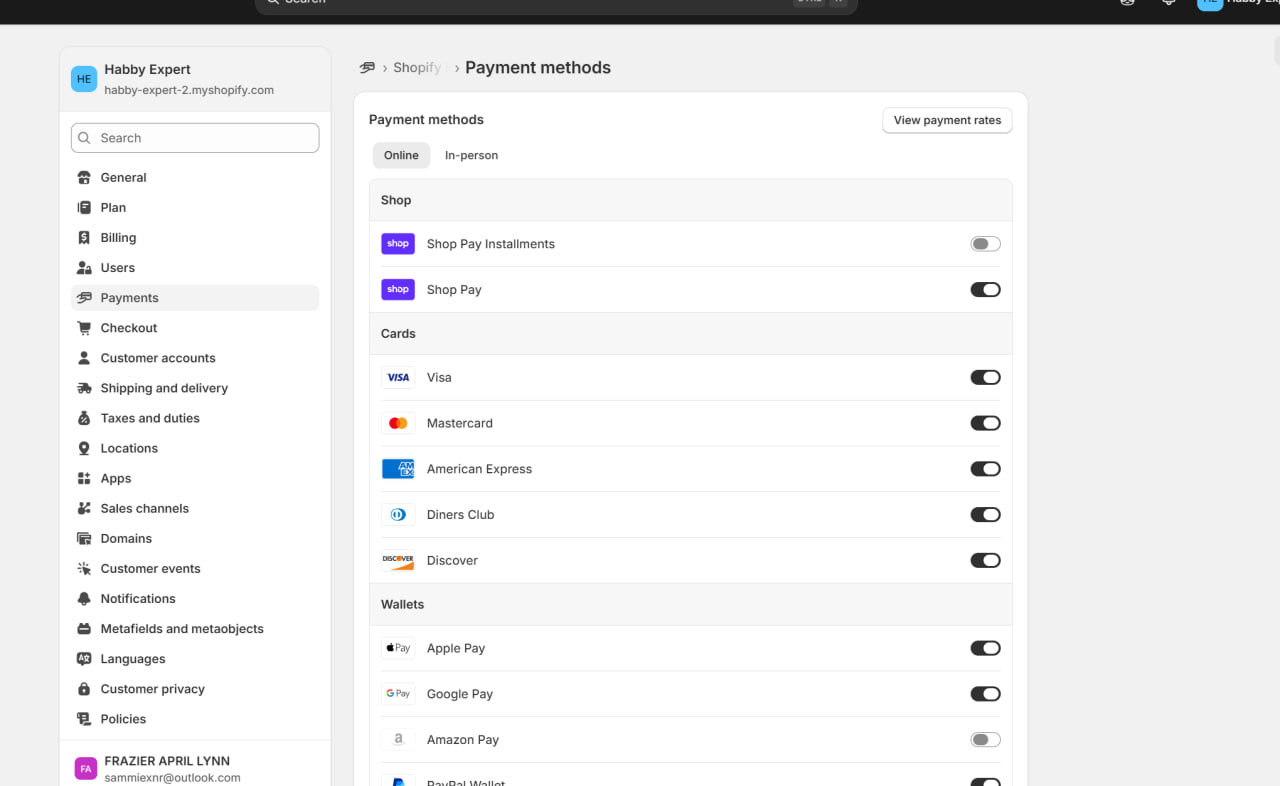Click the Google Pay logo
Screen dimensions: 1280x786
click(x=398, y=694)
